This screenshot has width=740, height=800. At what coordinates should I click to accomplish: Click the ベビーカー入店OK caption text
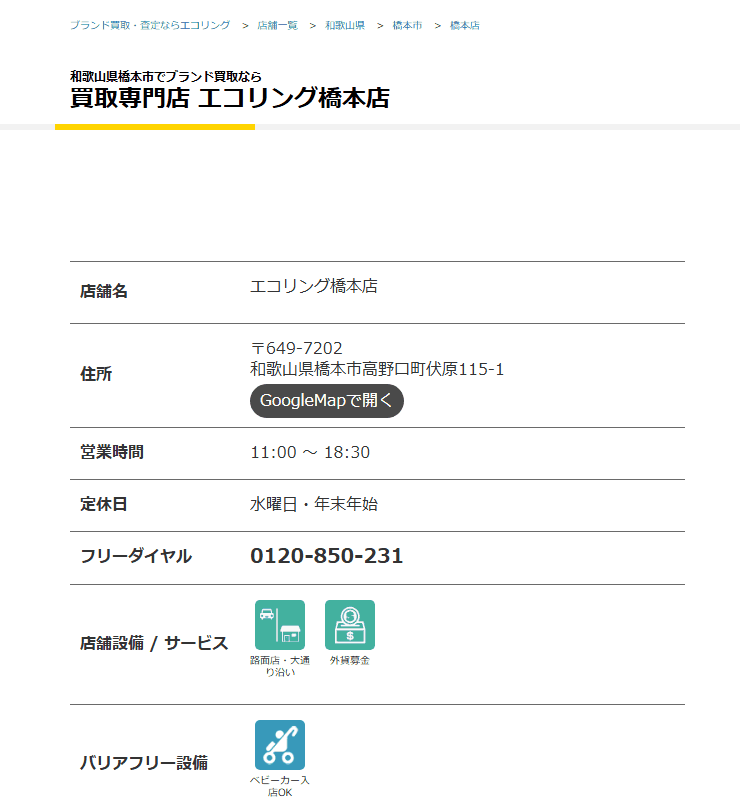click(x=280, y=786)
